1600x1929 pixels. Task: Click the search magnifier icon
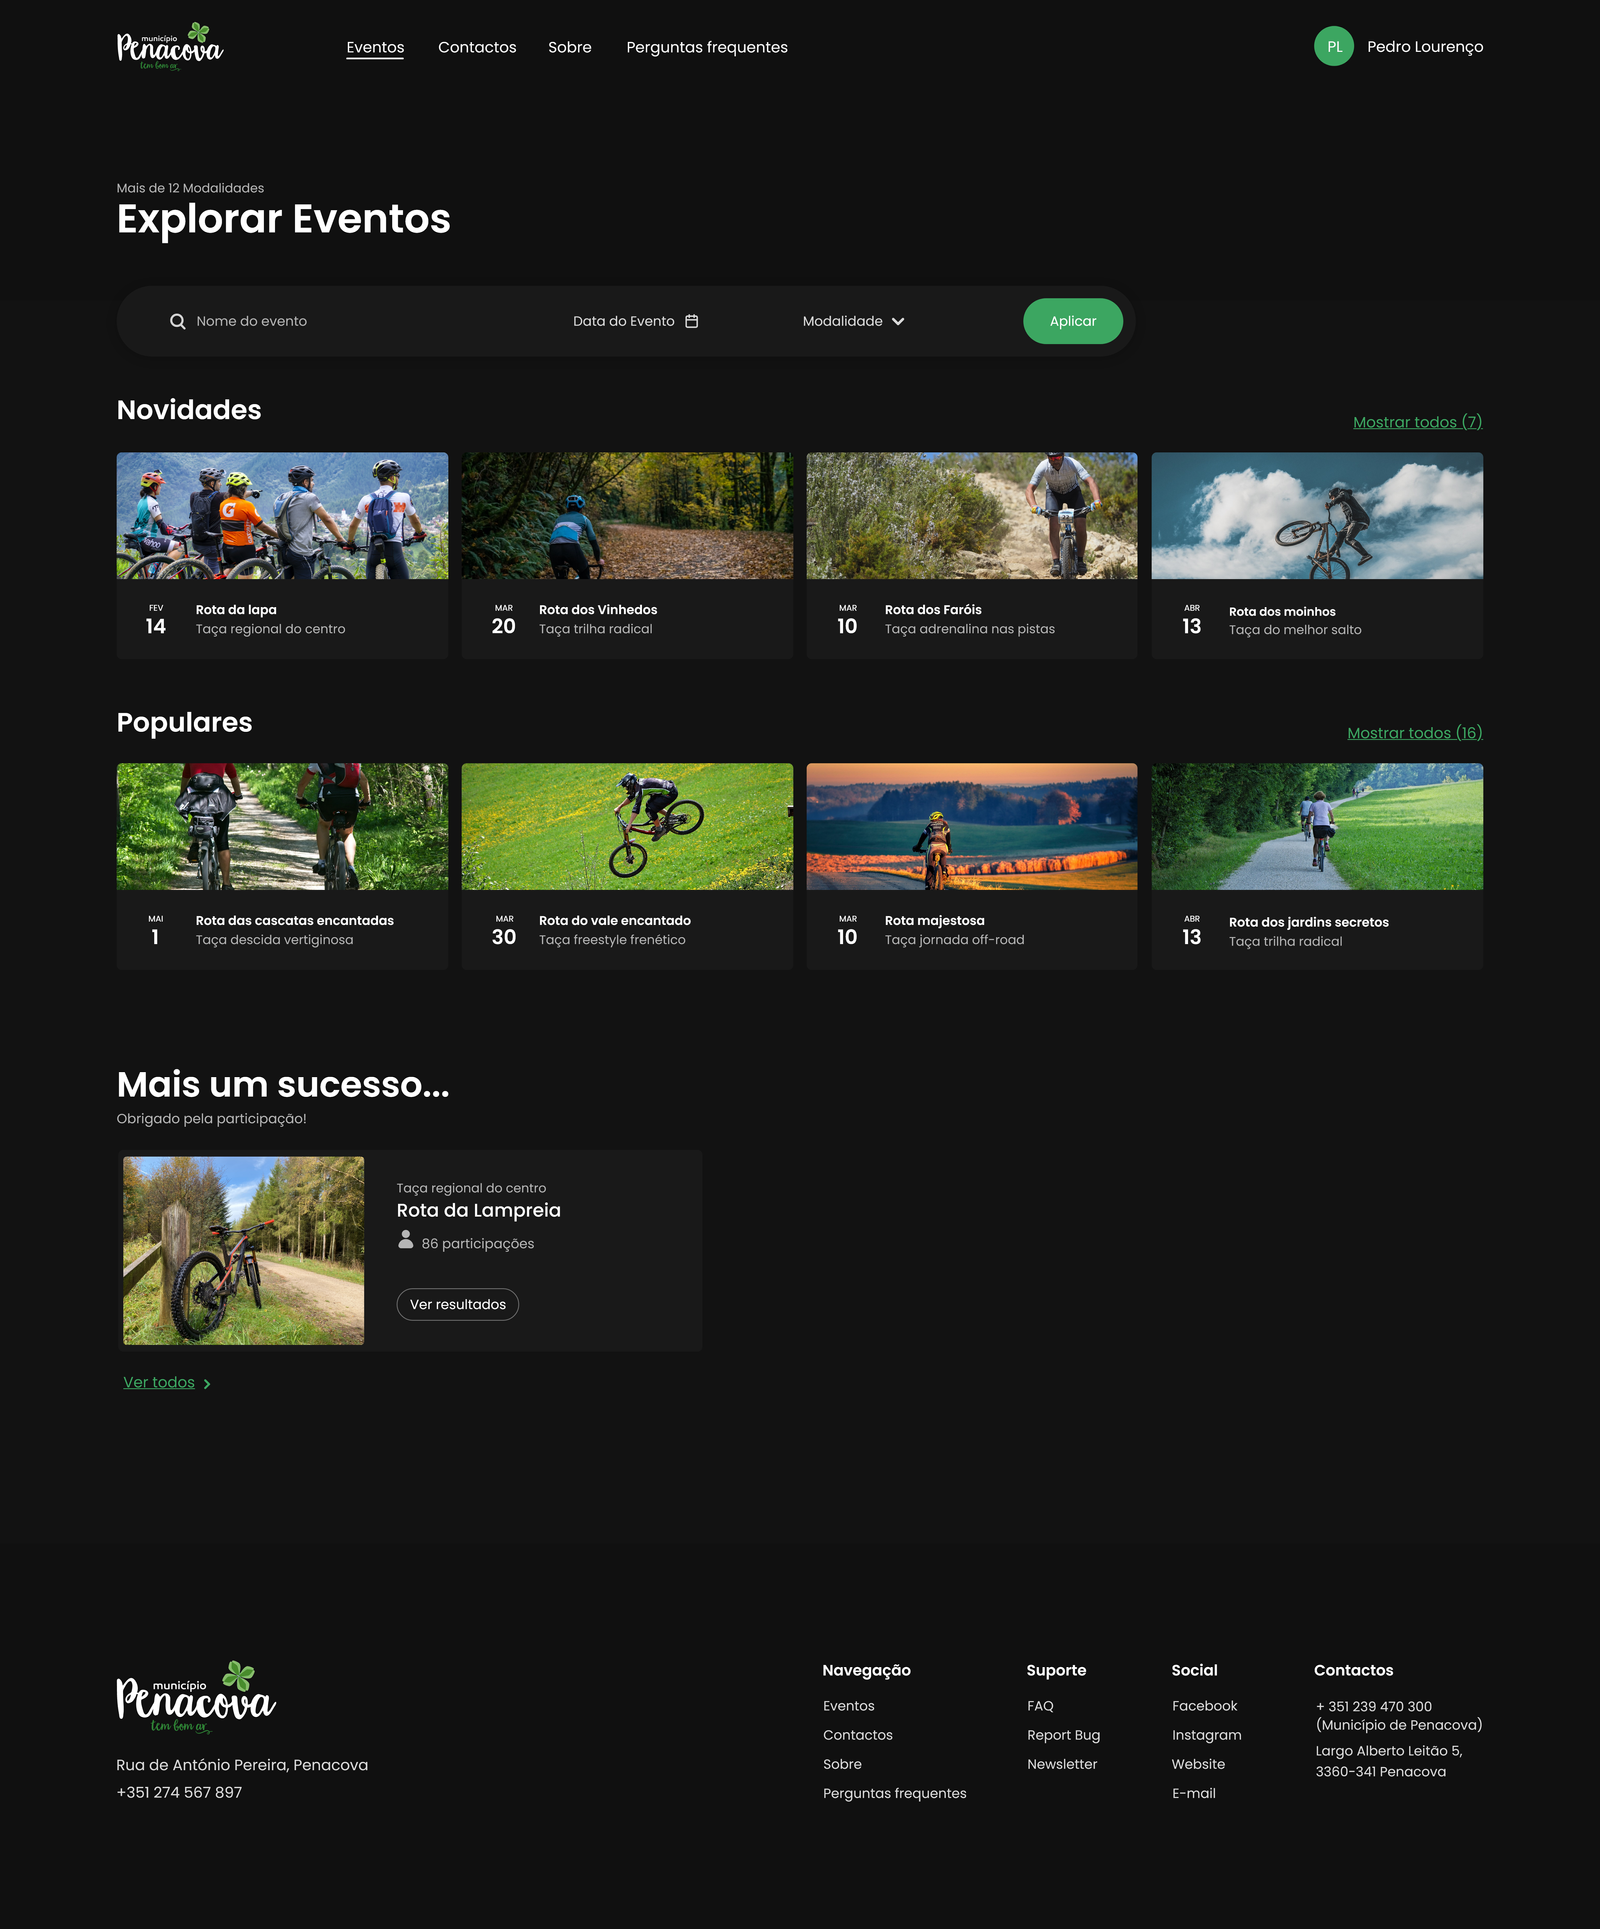(178, 322)
